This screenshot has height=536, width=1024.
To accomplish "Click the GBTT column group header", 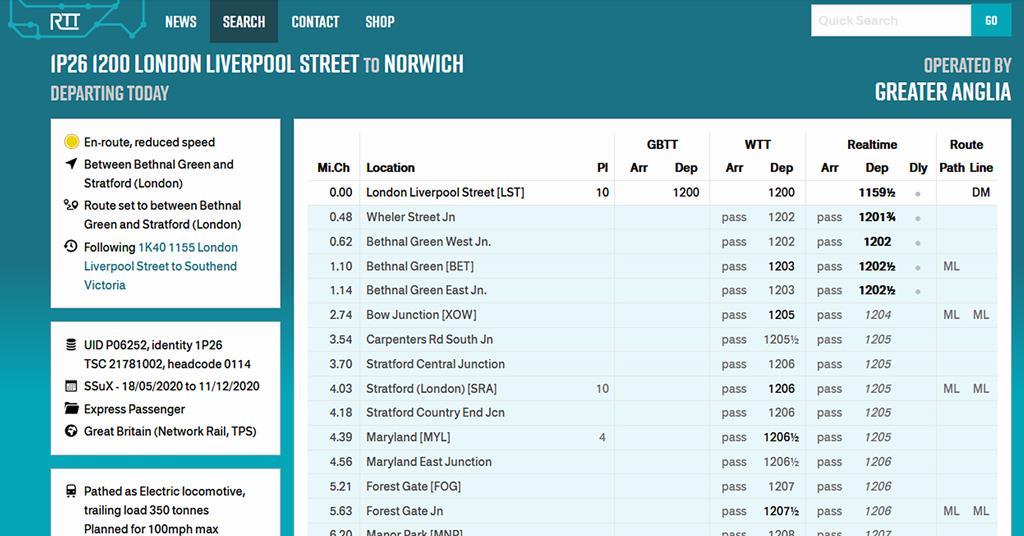I will [662, 144].
